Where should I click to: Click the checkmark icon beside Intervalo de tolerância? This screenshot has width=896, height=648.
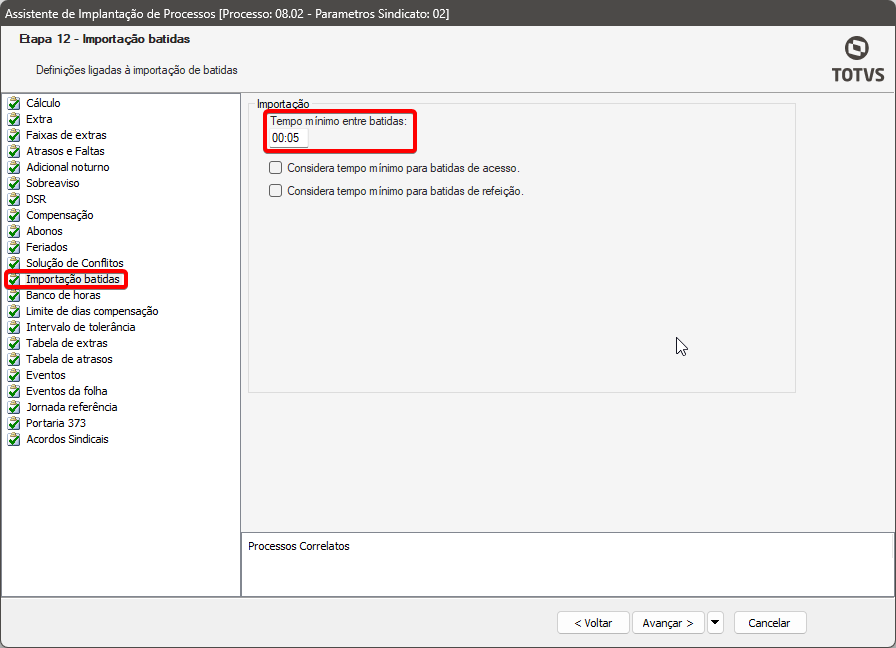click(14, 327)
